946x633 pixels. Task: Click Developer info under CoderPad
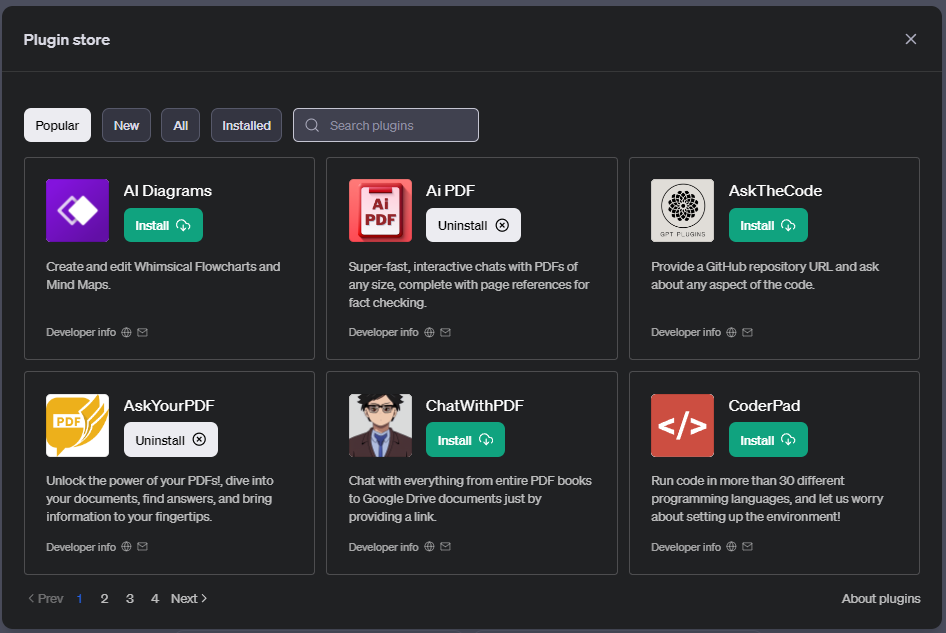pyautogui.click(x=686, y=547)
